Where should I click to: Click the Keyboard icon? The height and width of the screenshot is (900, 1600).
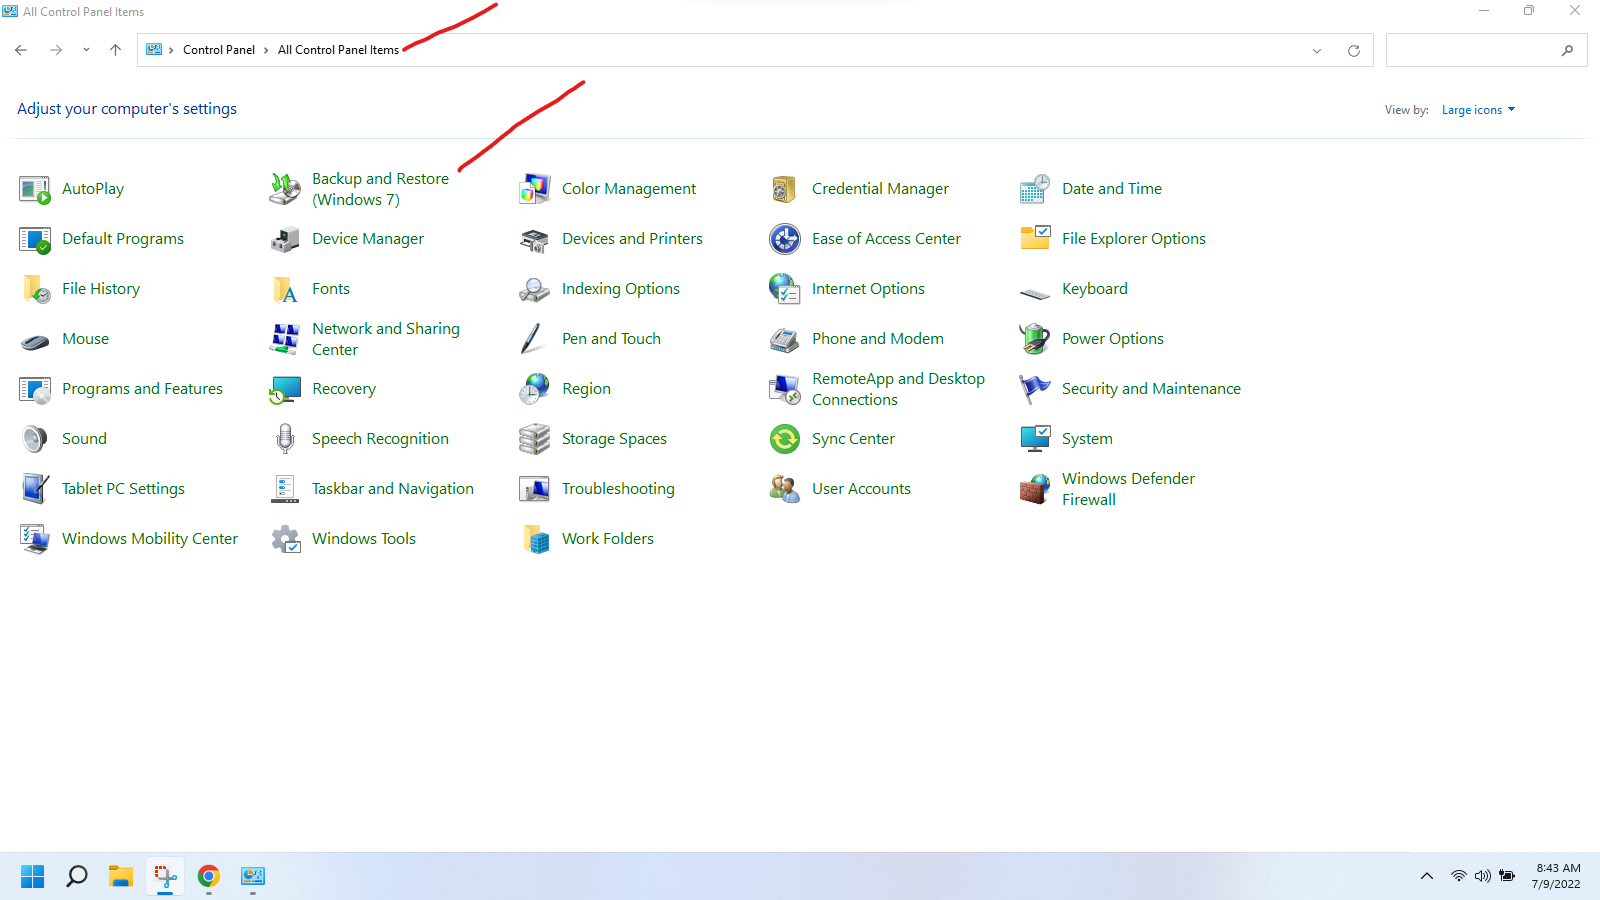click(x=1035, y=292)
